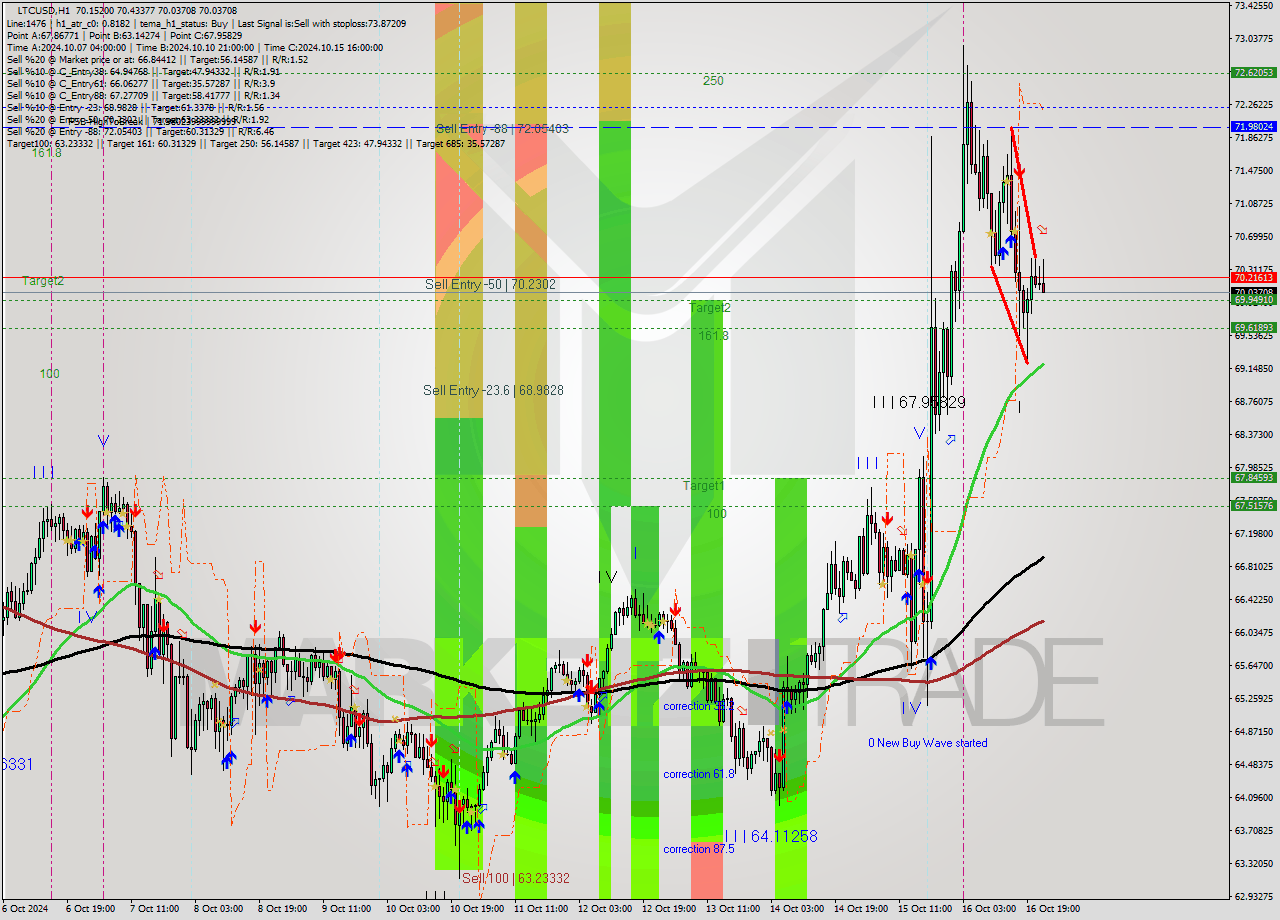Screen dimensions: 1280x920
Task: Click the '16 Oct 03:00' time axis label
Action: [988, 909]
